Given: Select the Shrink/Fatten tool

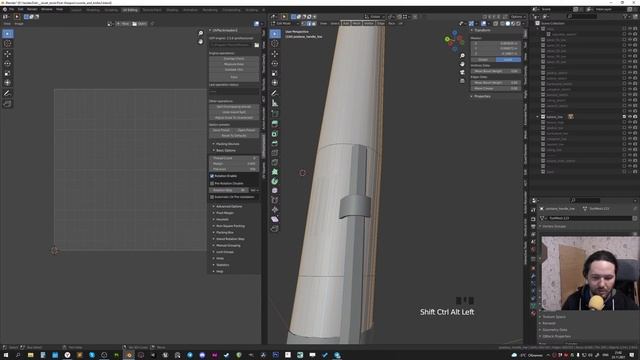Looking at the screenshot, I should 275,209.
